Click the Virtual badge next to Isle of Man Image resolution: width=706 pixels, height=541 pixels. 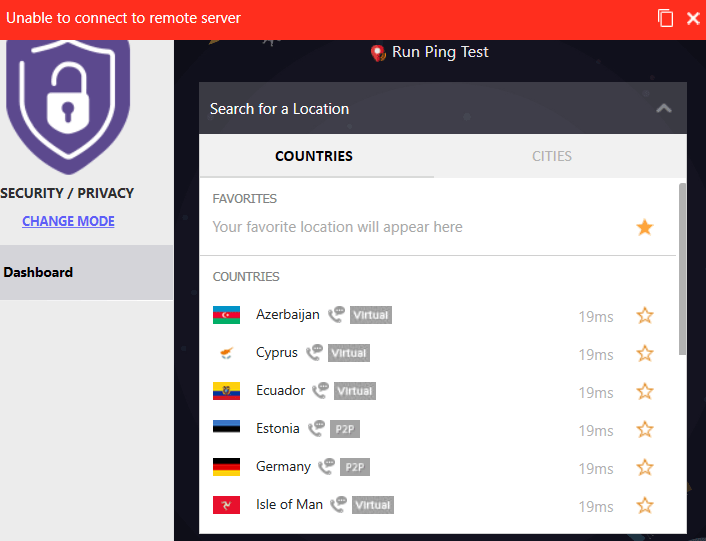click(x=373, y=505)
